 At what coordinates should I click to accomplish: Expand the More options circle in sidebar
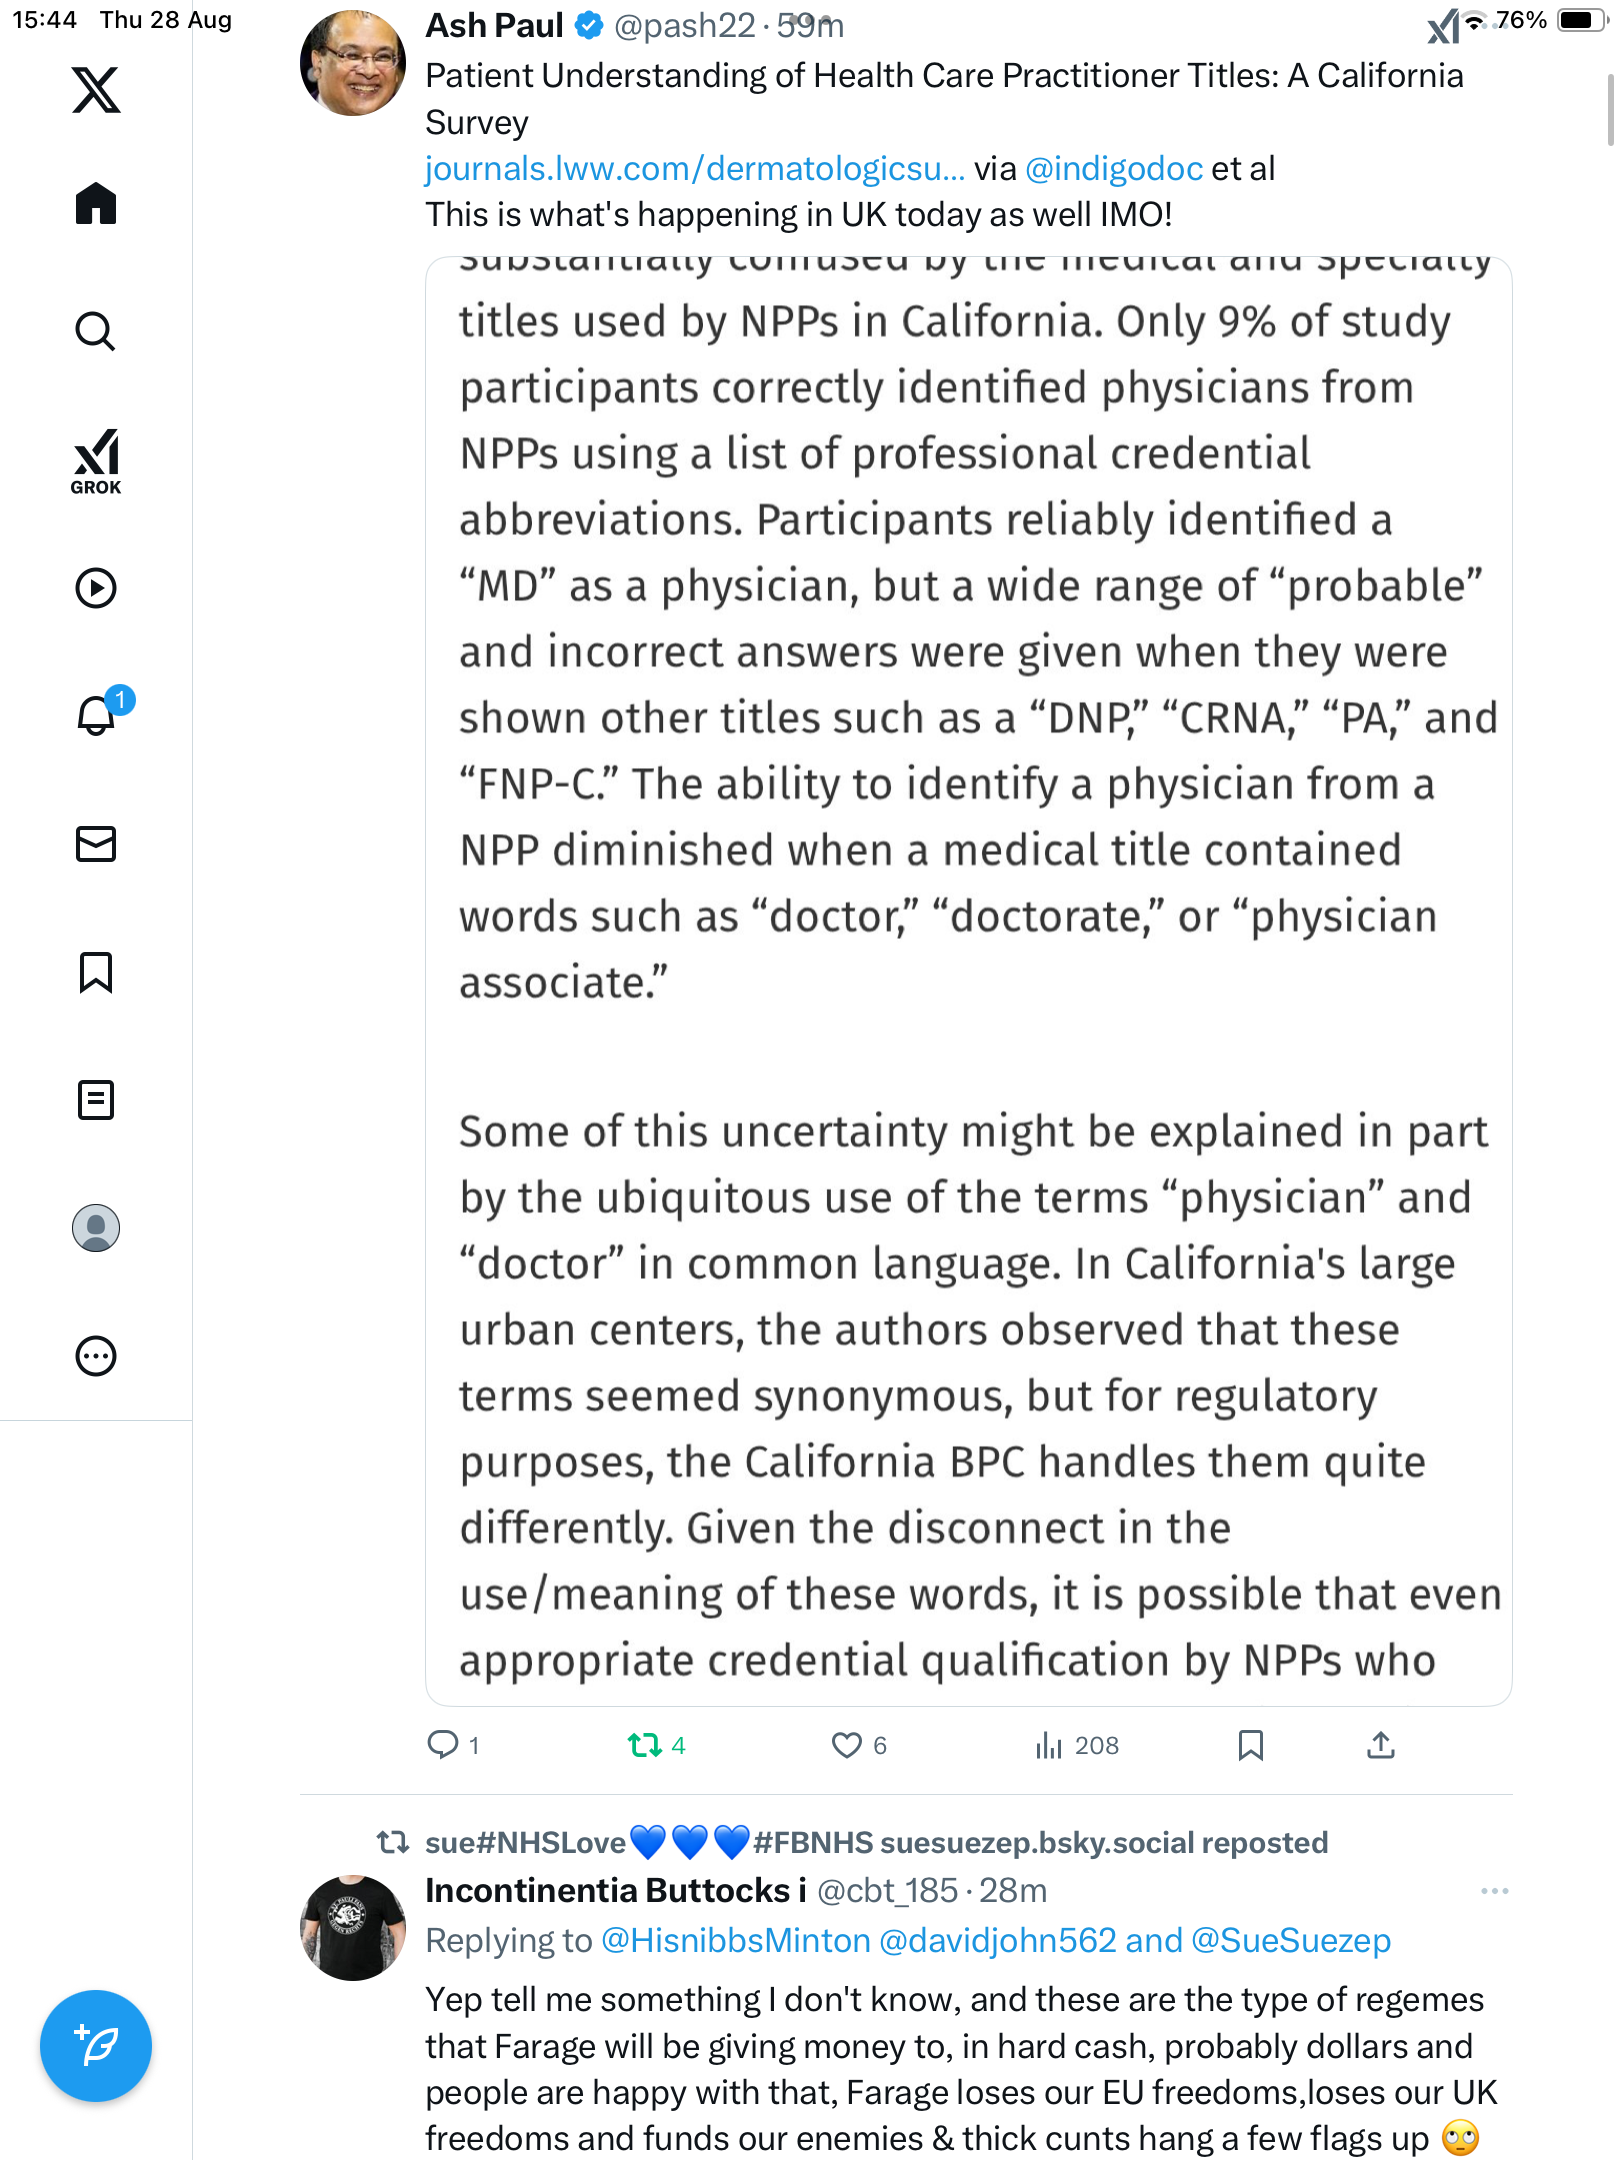point(96,1356)
